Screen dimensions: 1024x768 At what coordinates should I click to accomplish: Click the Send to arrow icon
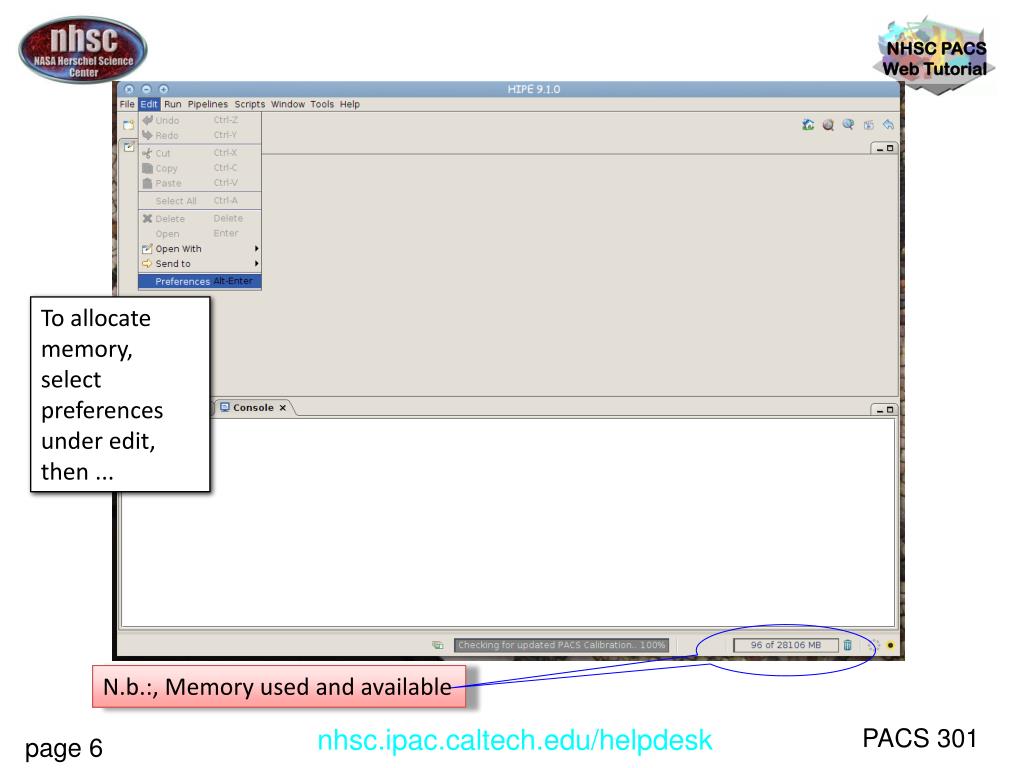(148, 264)
